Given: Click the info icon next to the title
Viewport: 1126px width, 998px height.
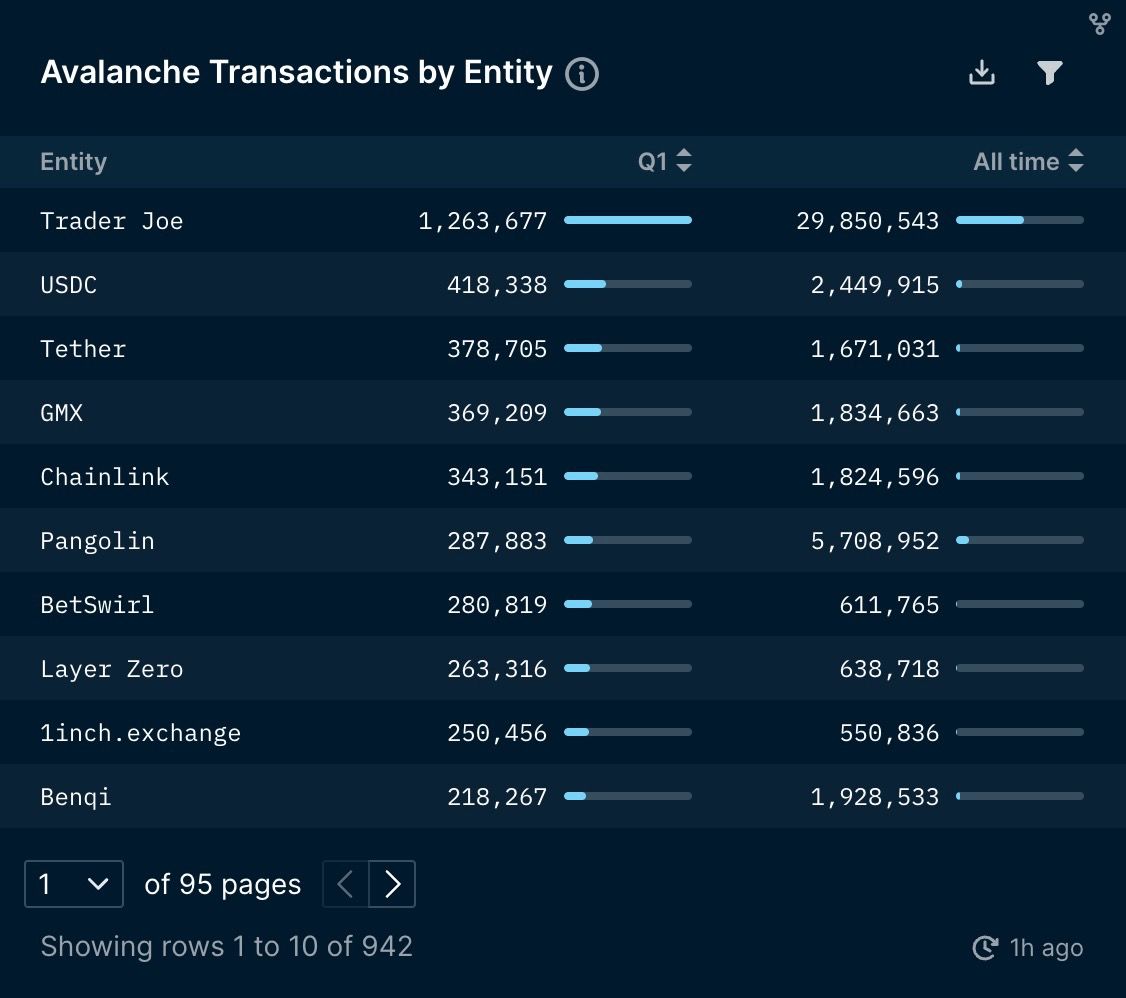Looking at the screenshot, I should pyautogui.click(x=582, y=73).
